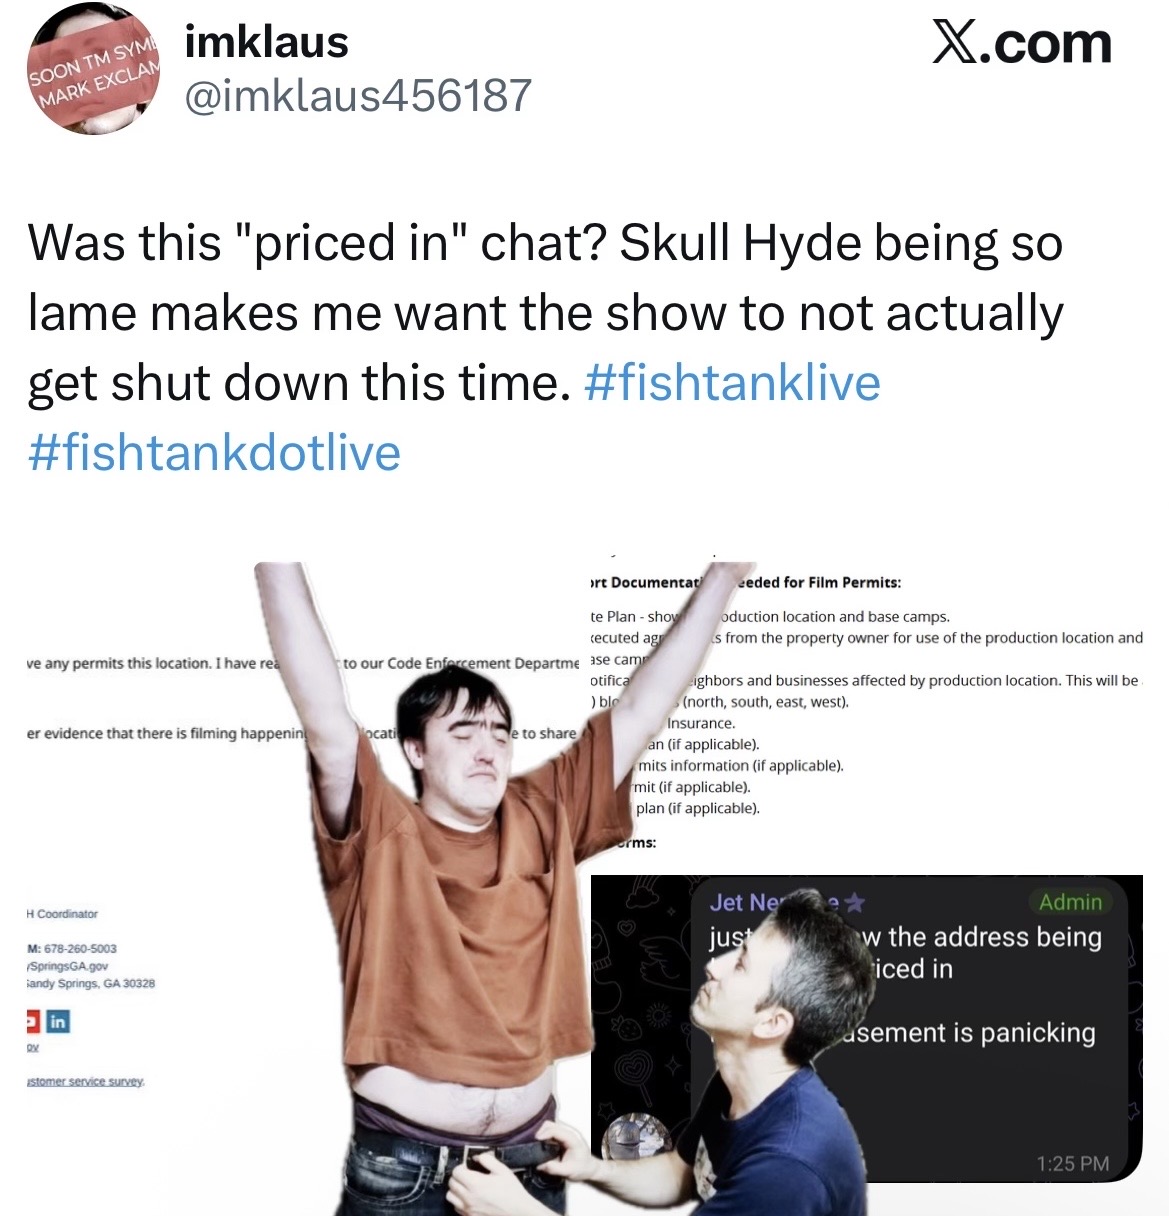
Task: Click the 678-260-5003 phone number
Action: point(79,948)
